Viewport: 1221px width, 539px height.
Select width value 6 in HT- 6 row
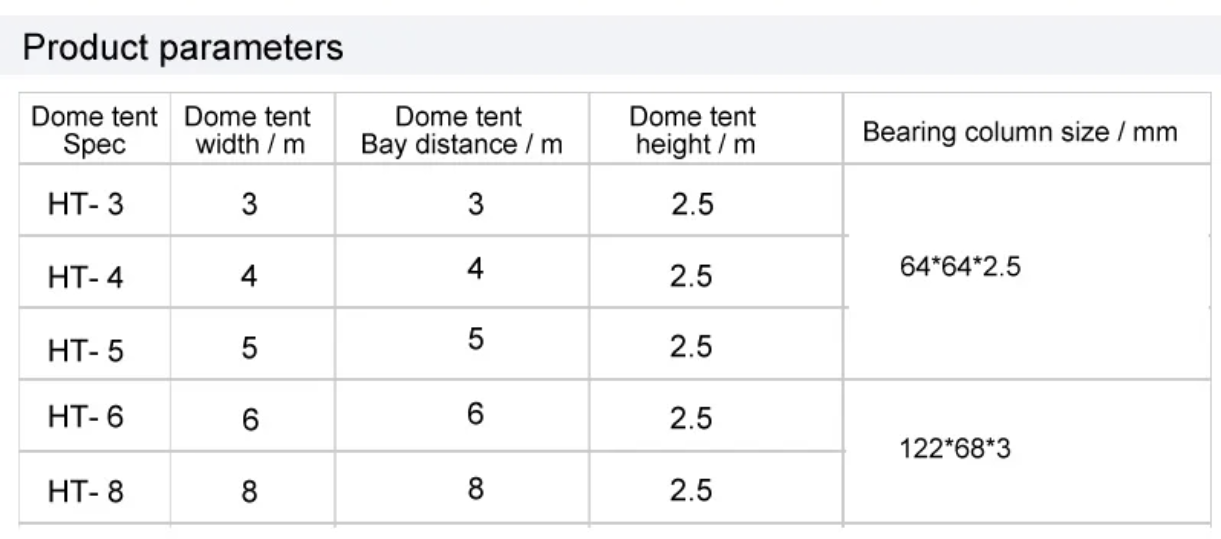pyautogui.click(x=250, y=420)
